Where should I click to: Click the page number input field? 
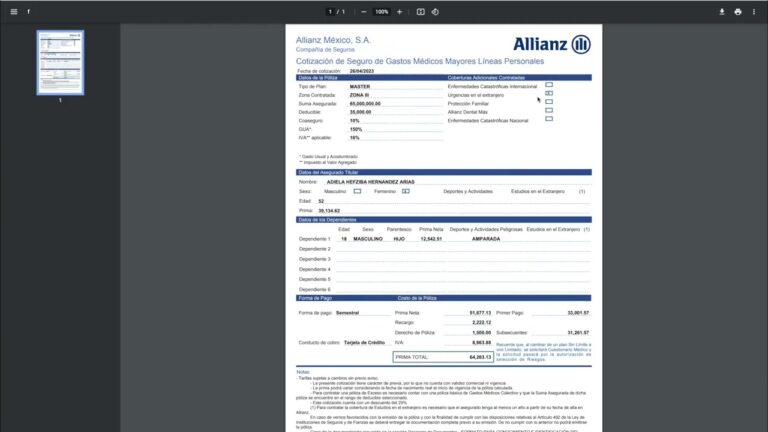point(330,12)
